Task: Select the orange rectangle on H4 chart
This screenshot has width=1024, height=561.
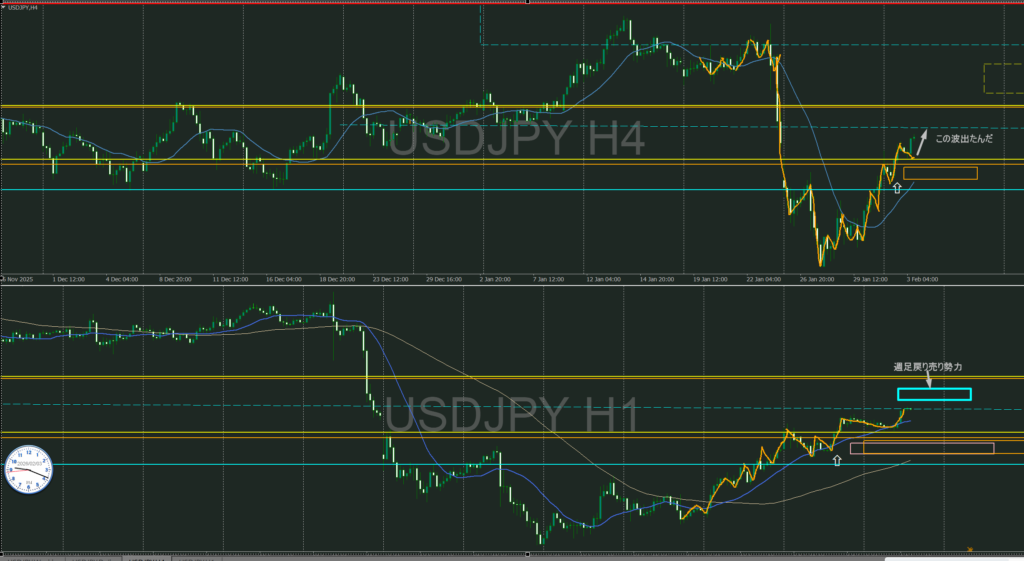Action: [x=939, y=173]
